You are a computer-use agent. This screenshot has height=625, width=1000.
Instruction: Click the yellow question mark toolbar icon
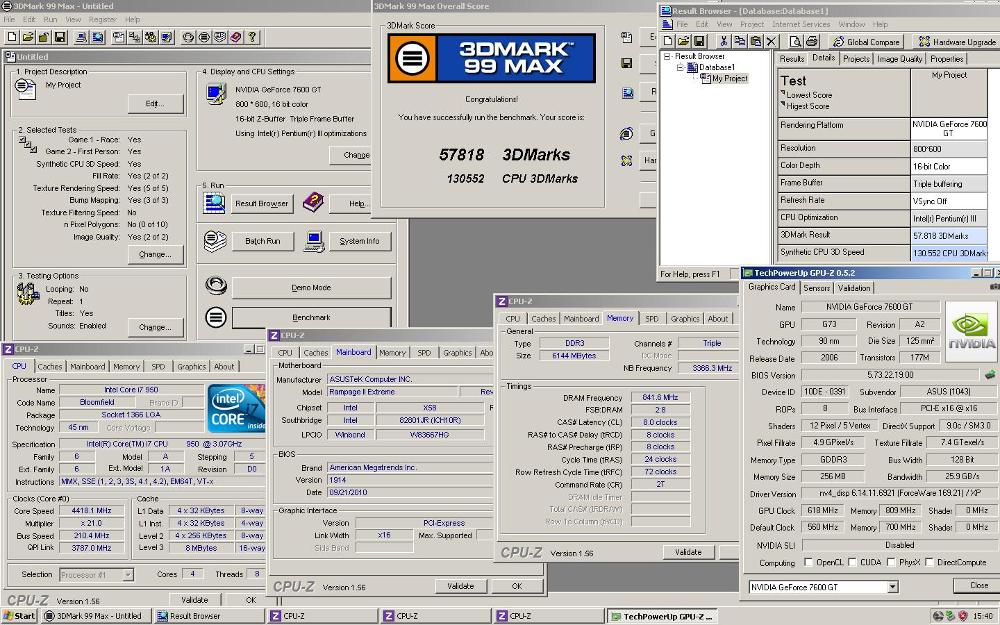[252, 38]
